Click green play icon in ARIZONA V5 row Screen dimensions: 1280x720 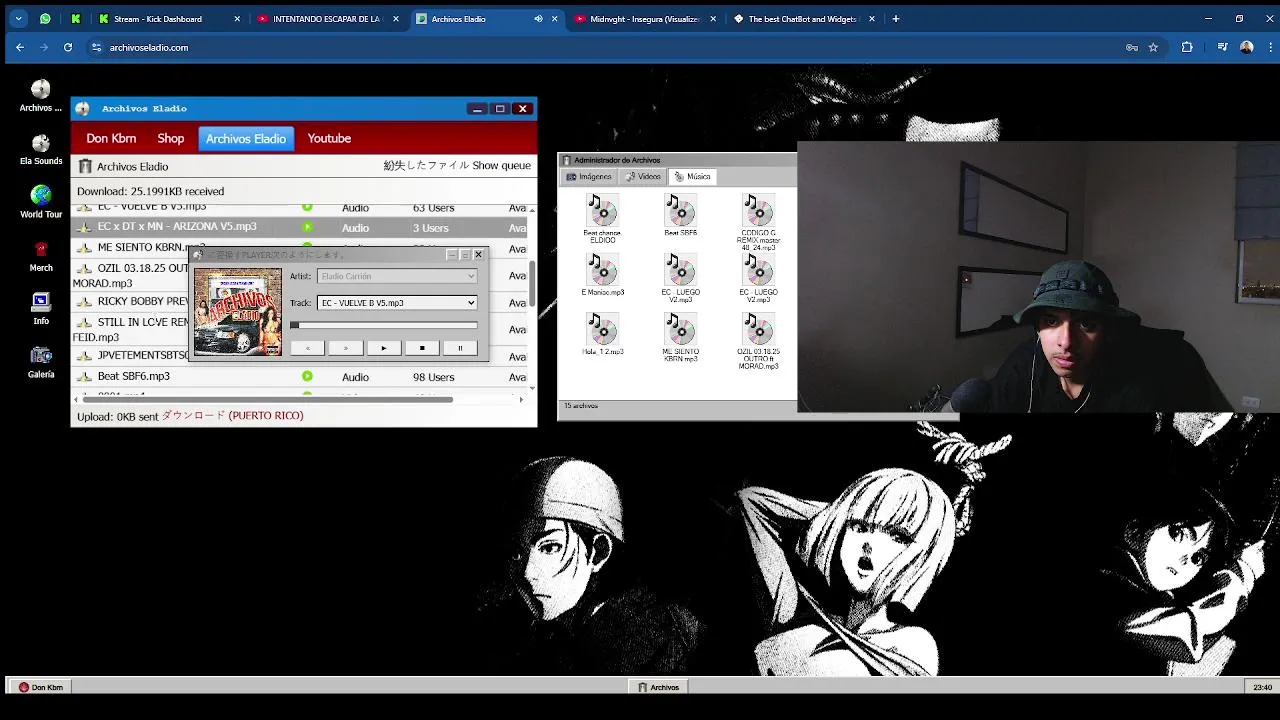tap(307, 227)
